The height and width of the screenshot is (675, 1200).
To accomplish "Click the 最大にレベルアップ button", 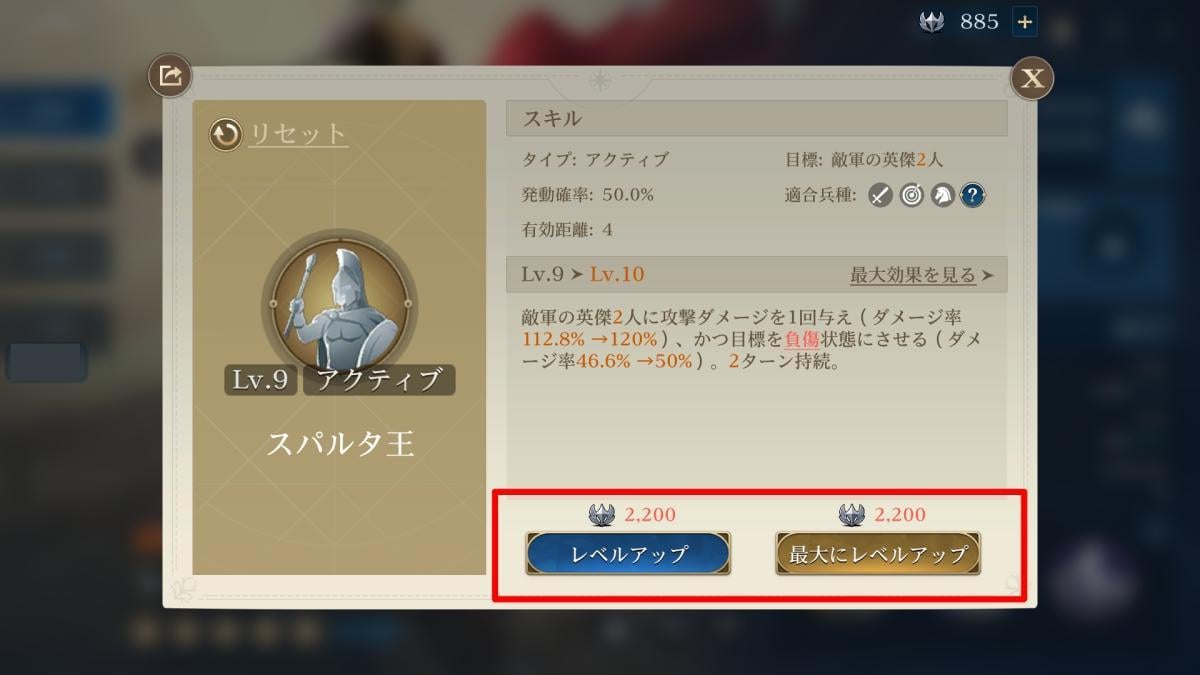I will pos(878,553).
